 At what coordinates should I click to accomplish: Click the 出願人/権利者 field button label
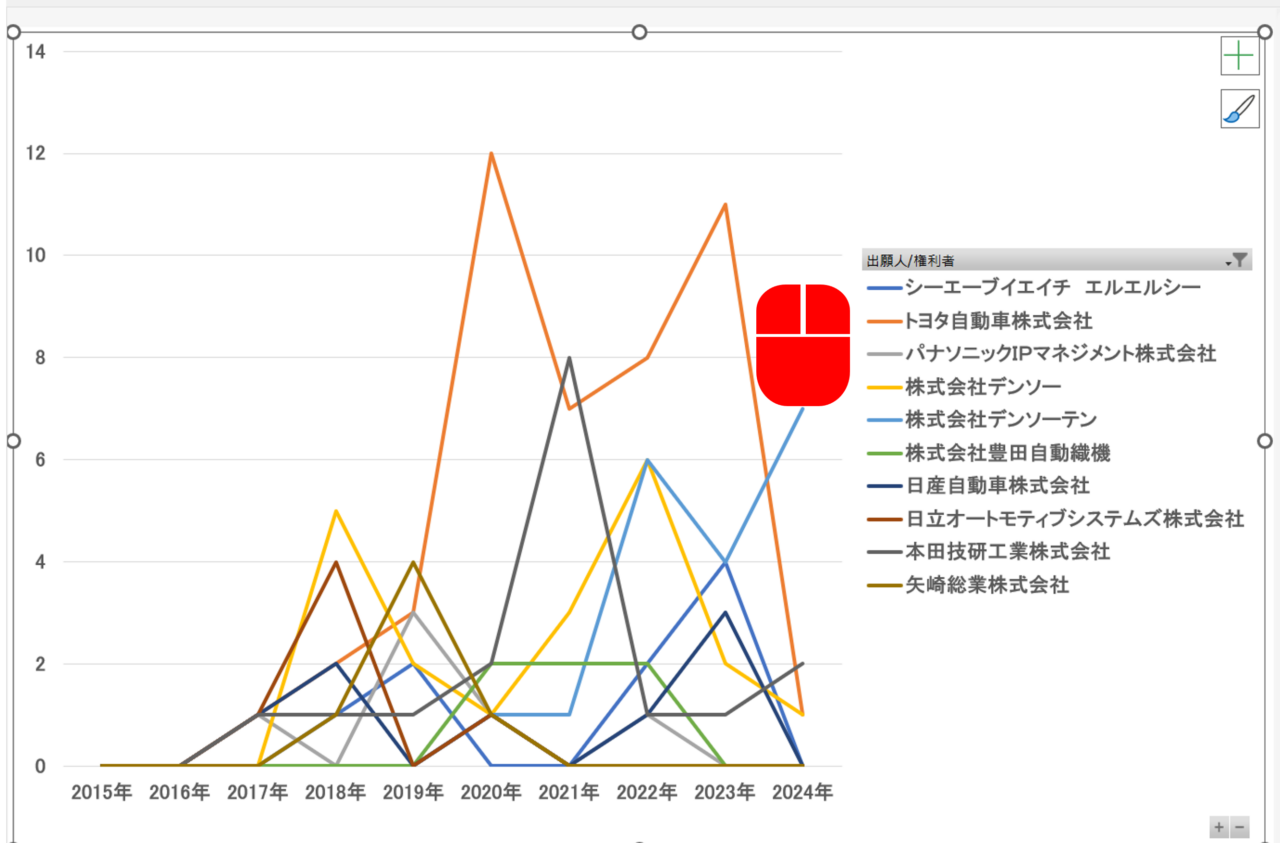(910, 260)
